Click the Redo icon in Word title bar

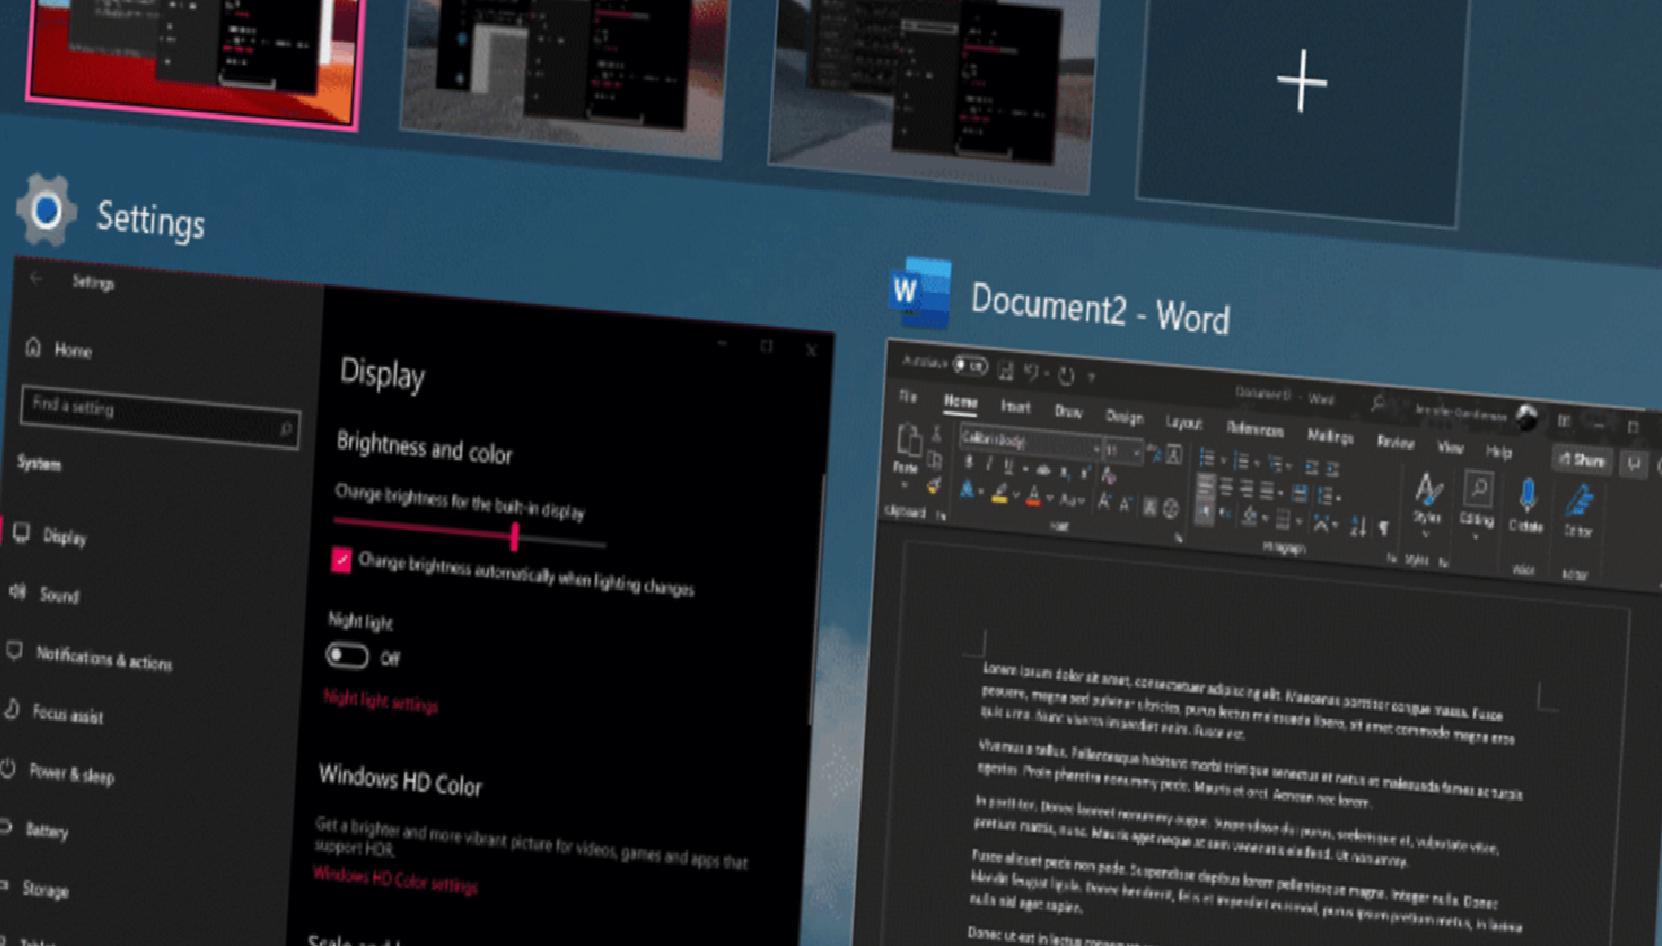pyautogui.click(x=1066, y=376)
